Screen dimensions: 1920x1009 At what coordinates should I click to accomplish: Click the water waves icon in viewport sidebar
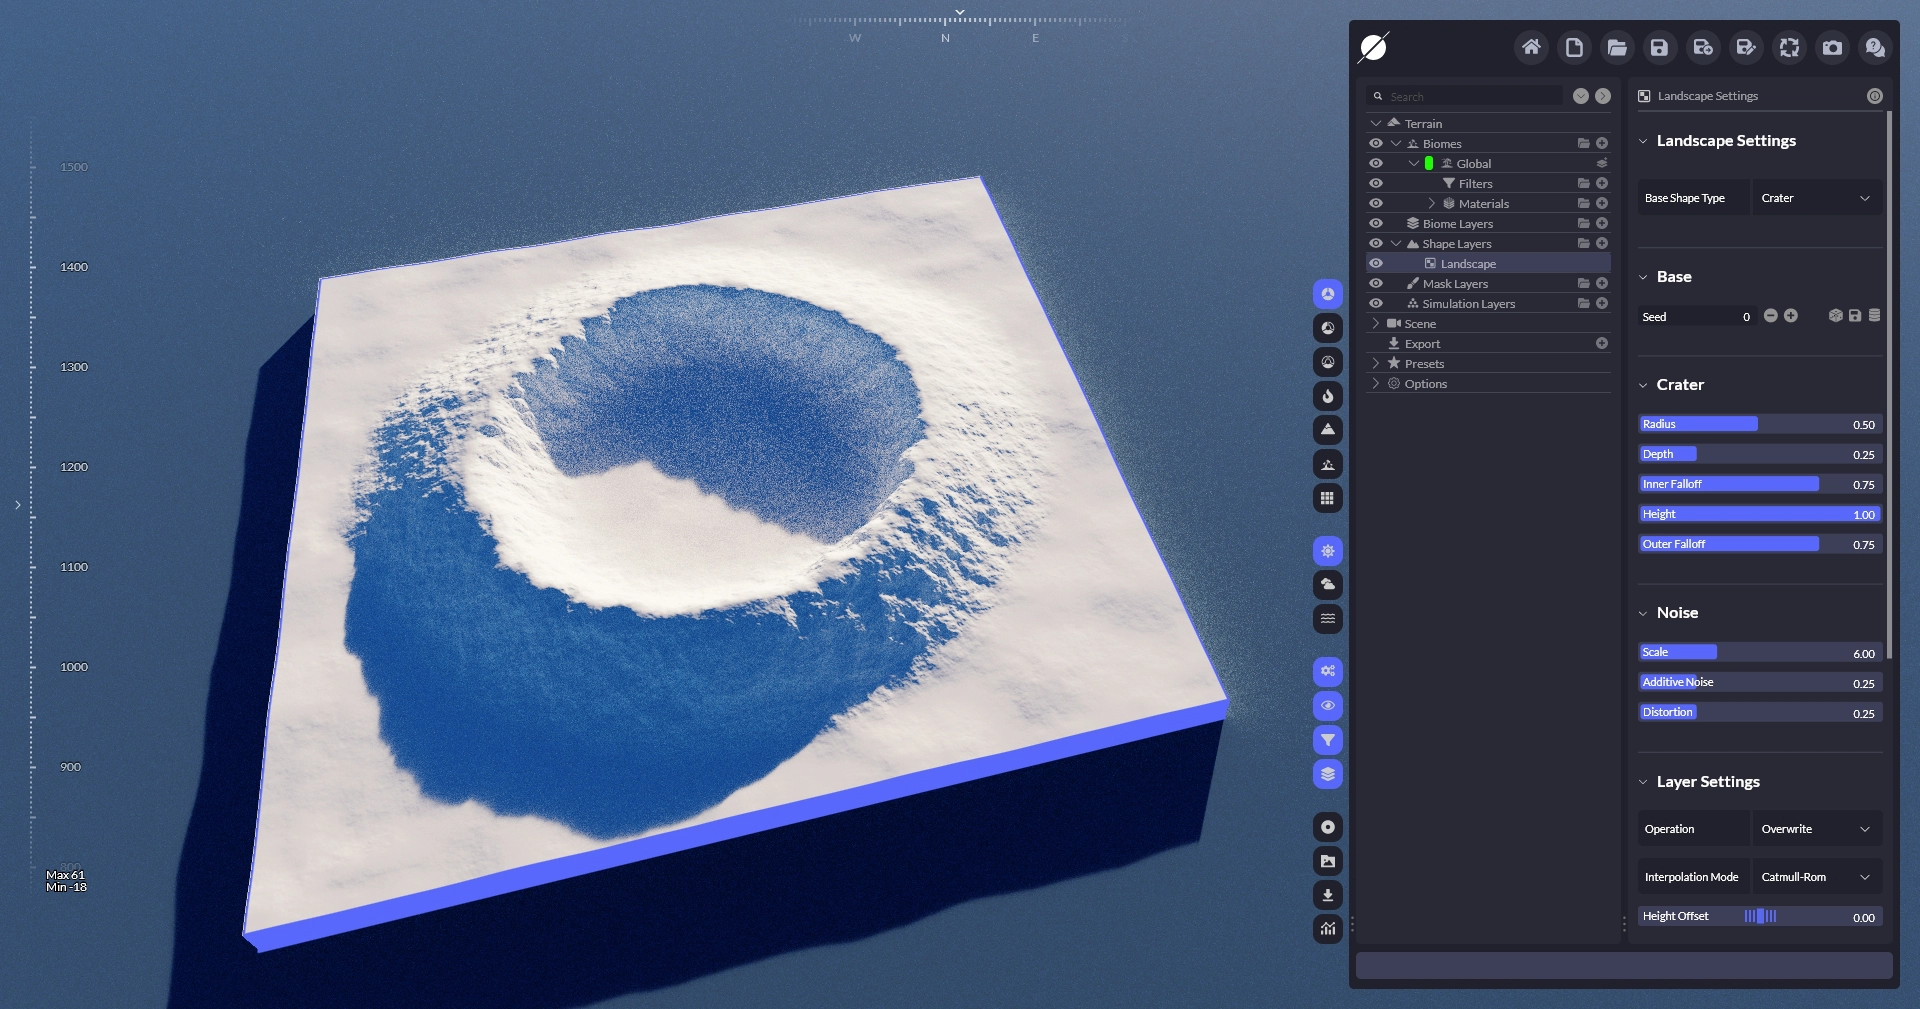(1327, 619)
